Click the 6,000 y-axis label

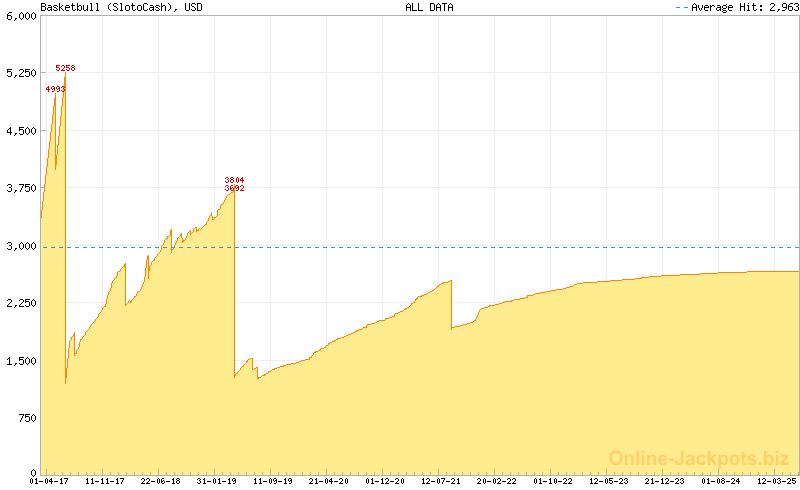coord(20,16)
